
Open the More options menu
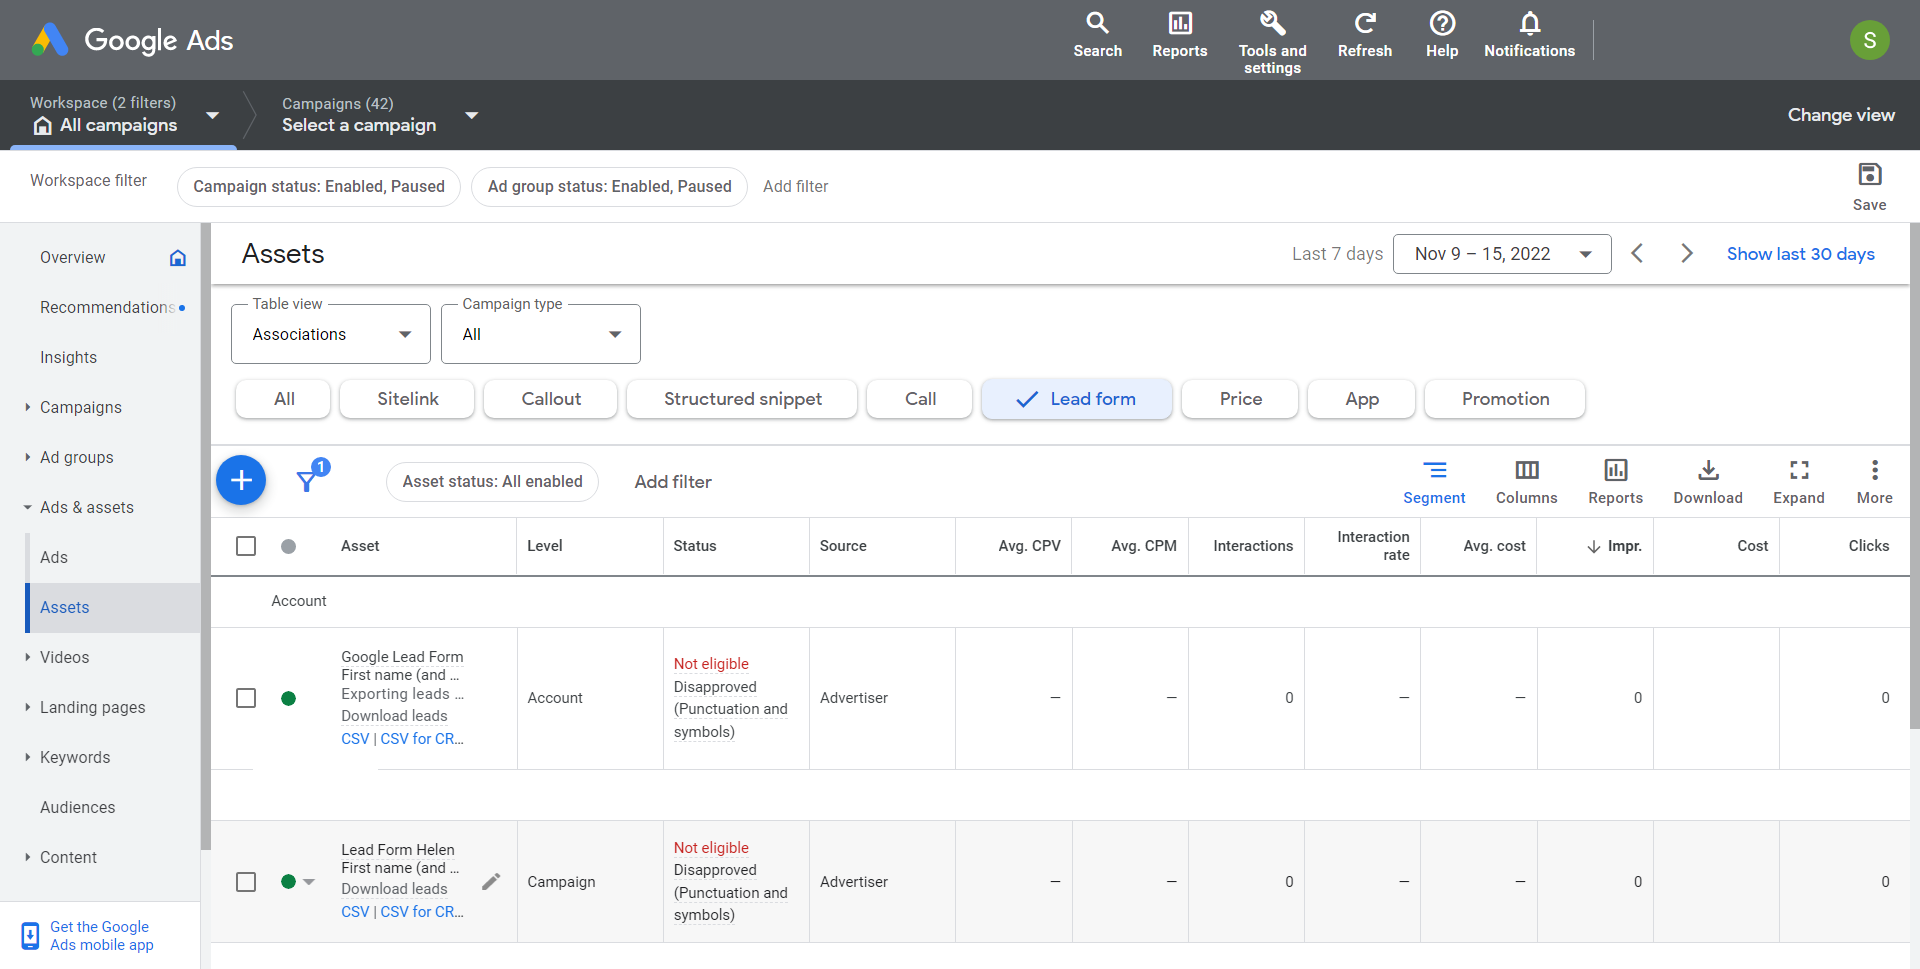(x=1874, y=482)
